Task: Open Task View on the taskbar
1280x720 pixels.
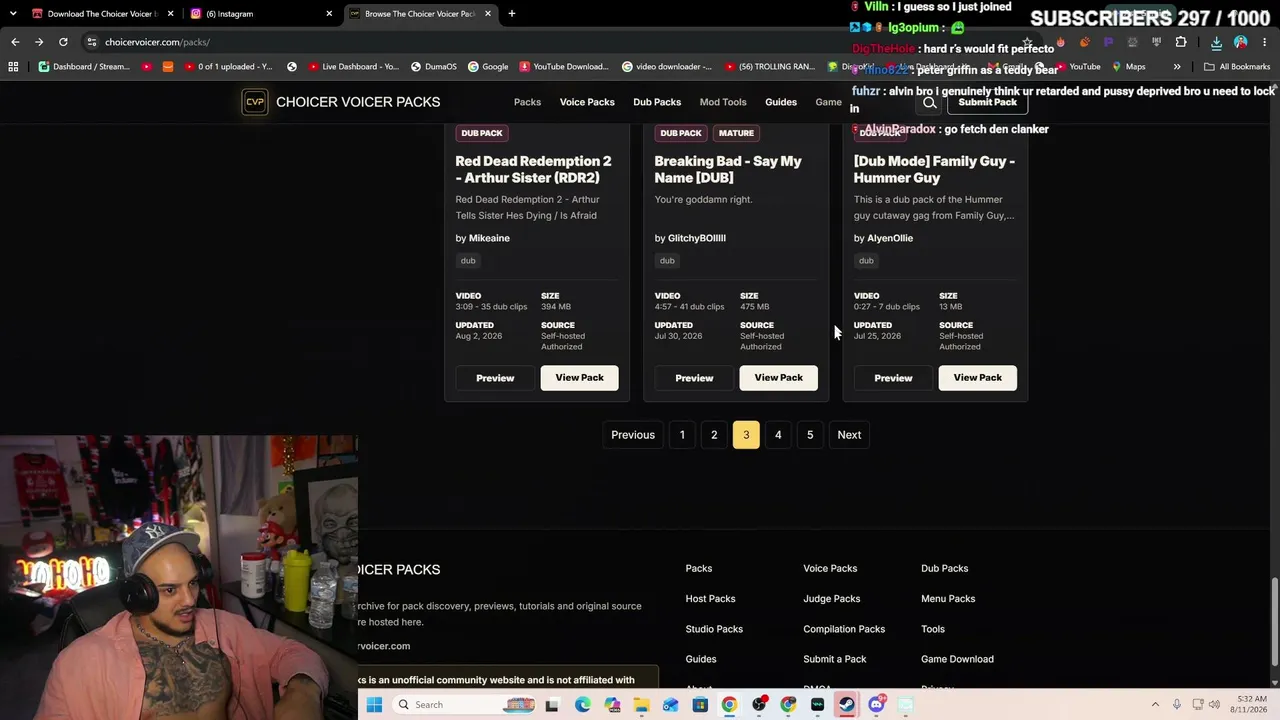Action: coord(551,705)
